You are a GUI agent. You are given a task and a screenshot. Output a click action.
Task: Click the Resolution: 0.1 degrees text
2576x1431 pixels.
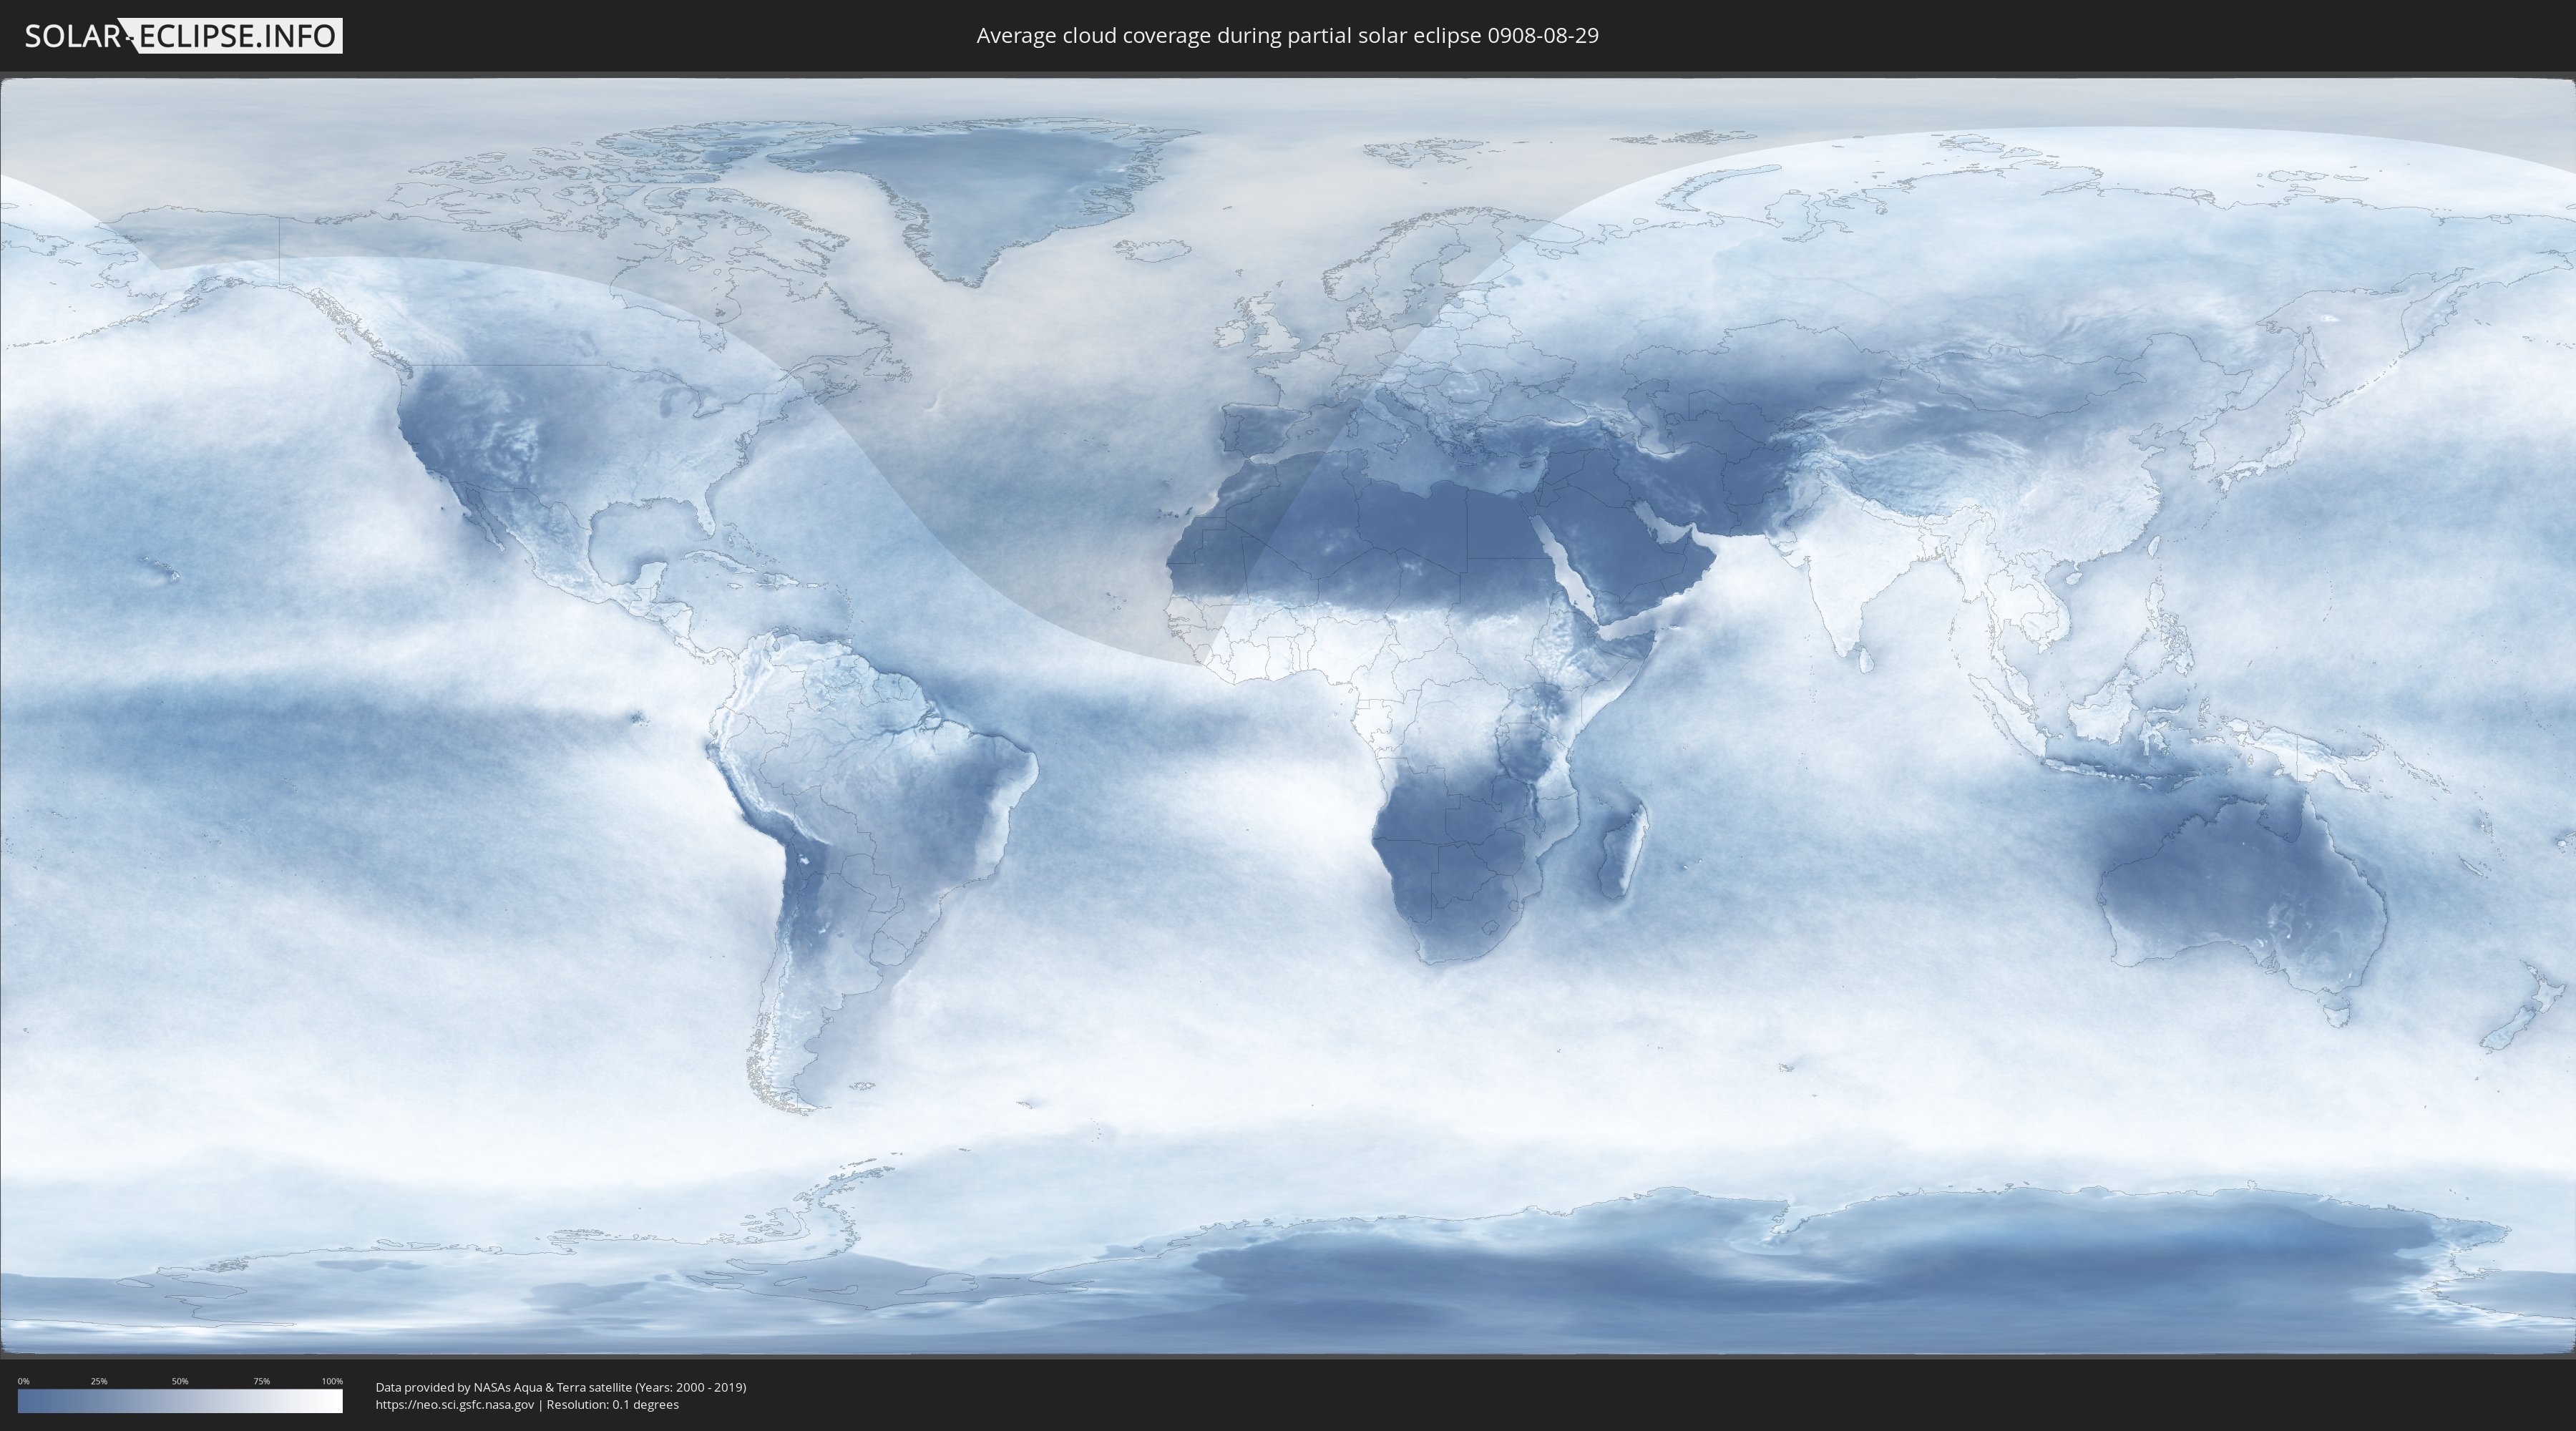coord(613,1405)
